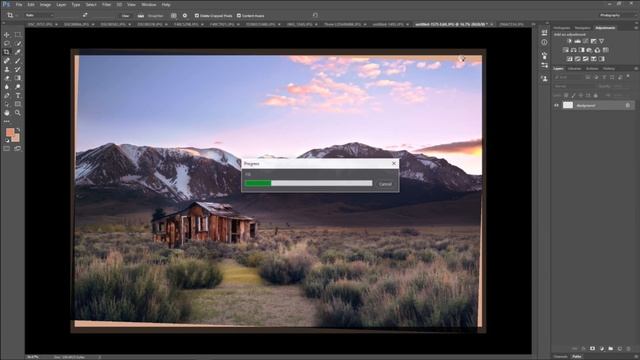This screenshot has width=640, height=360.
Task: Hide the Background layer with eye icon
Action: click(x=556, y=105)
